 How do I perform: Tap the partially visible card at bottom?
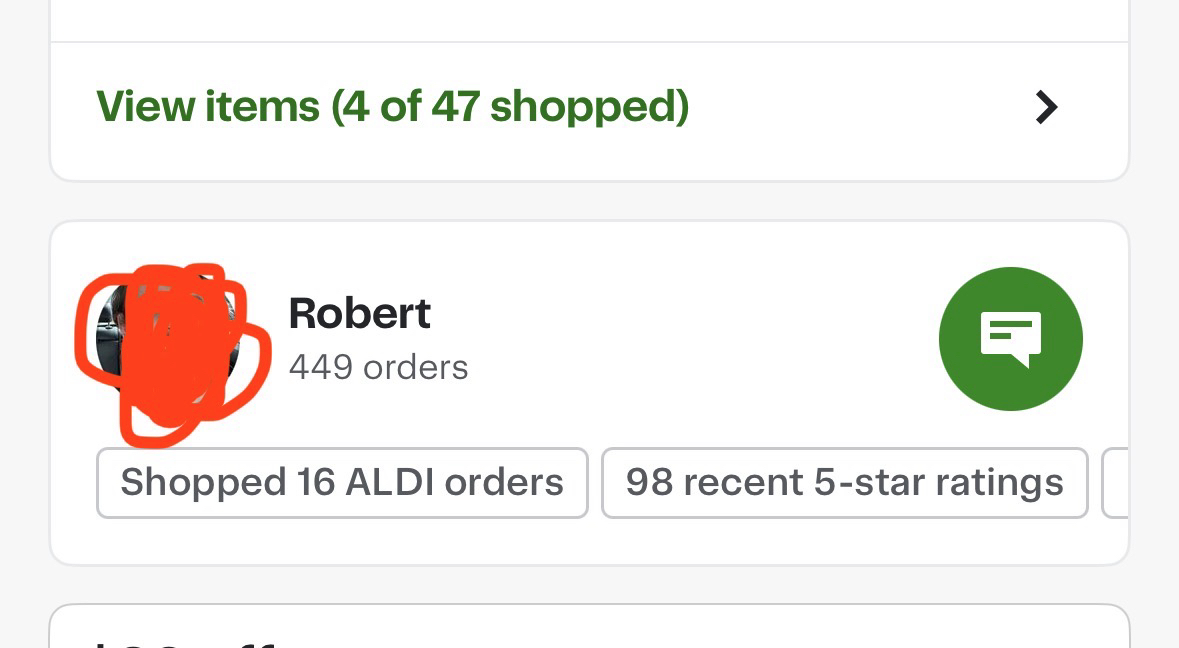(x=588, y=628)
